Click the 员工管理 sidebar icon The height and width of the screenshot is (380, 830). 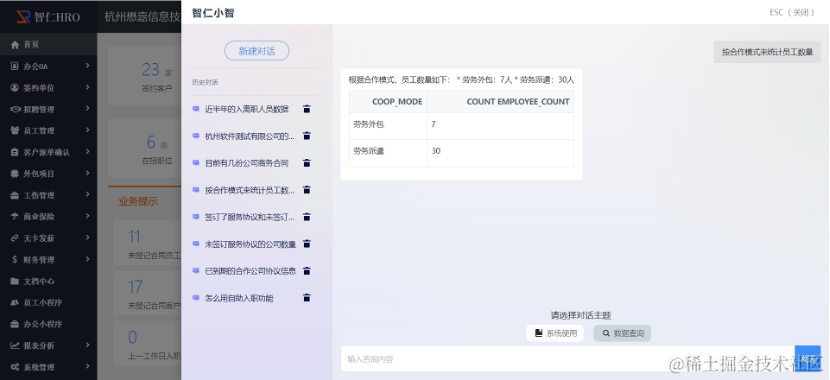click(x=15, y=131)
